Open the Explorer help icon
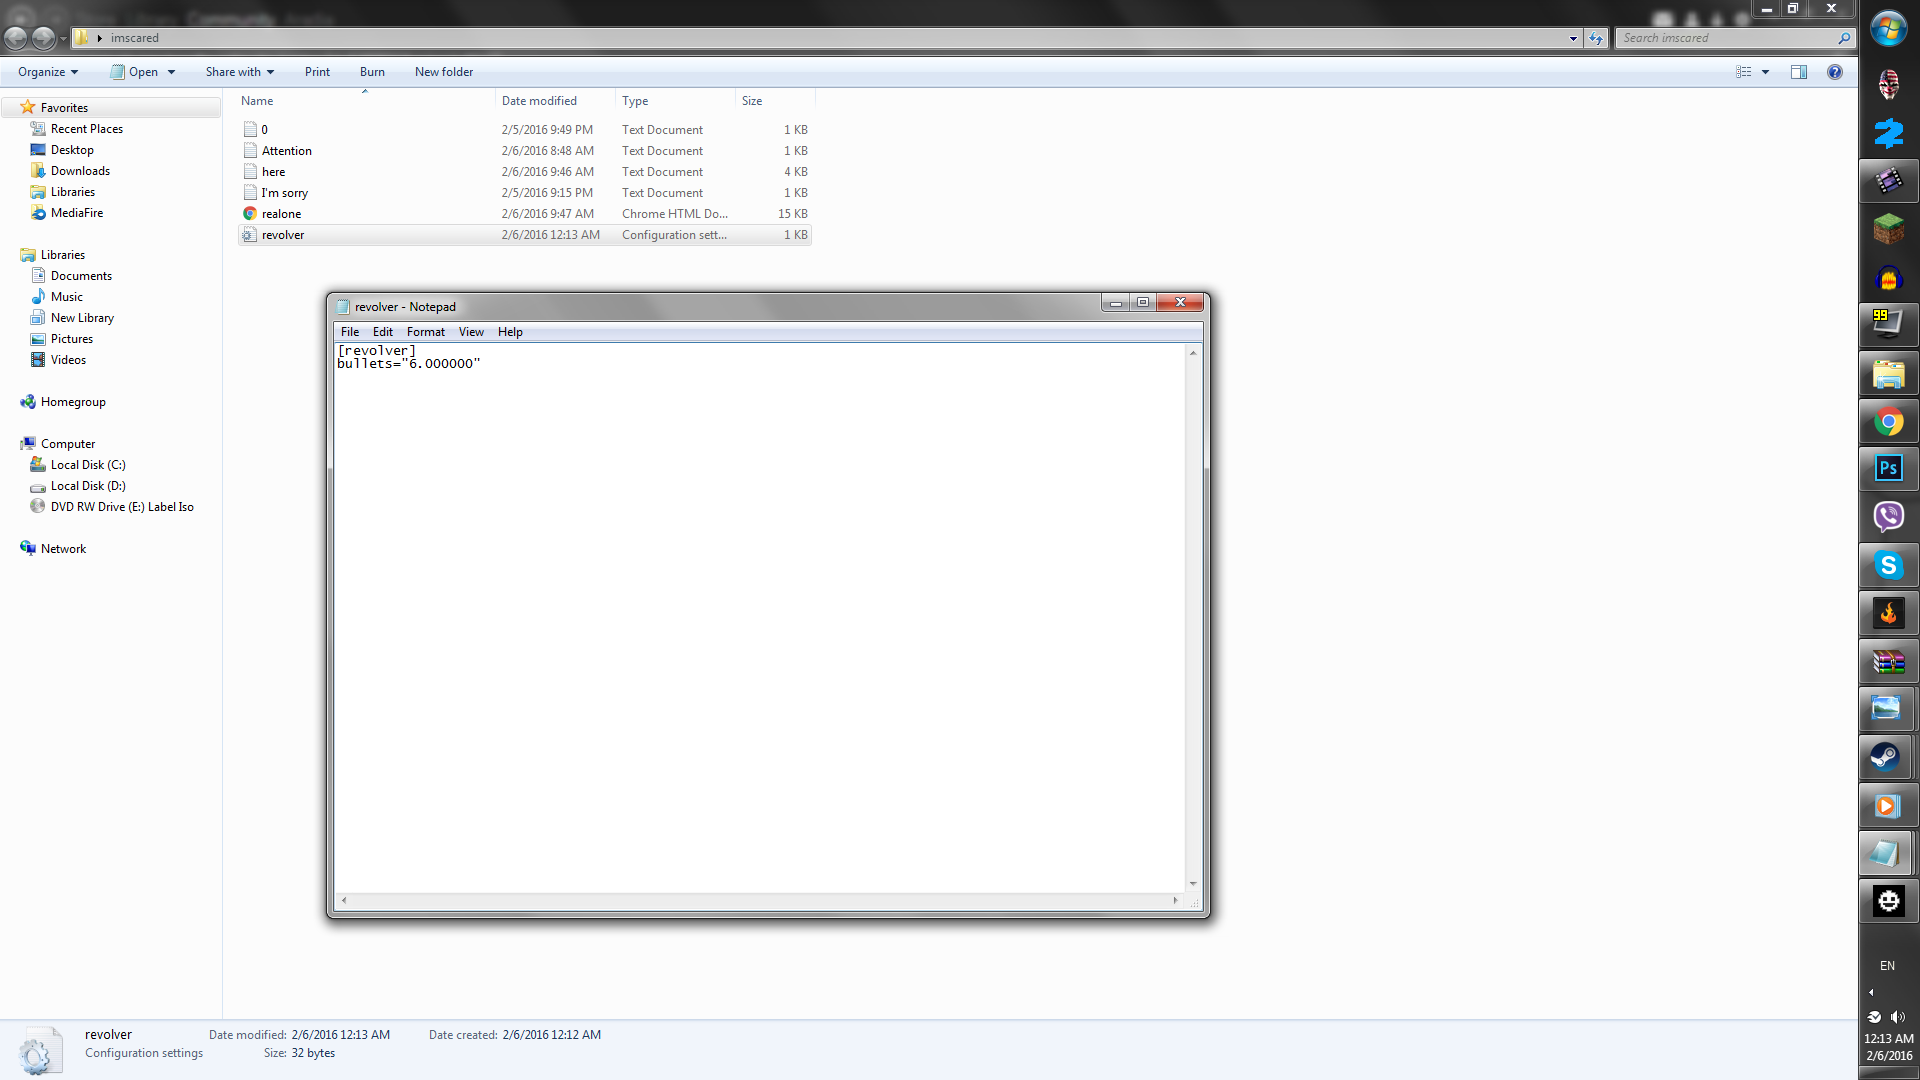The height and width of the screenshot is (1080, 1920). (x=1834, y=72)
